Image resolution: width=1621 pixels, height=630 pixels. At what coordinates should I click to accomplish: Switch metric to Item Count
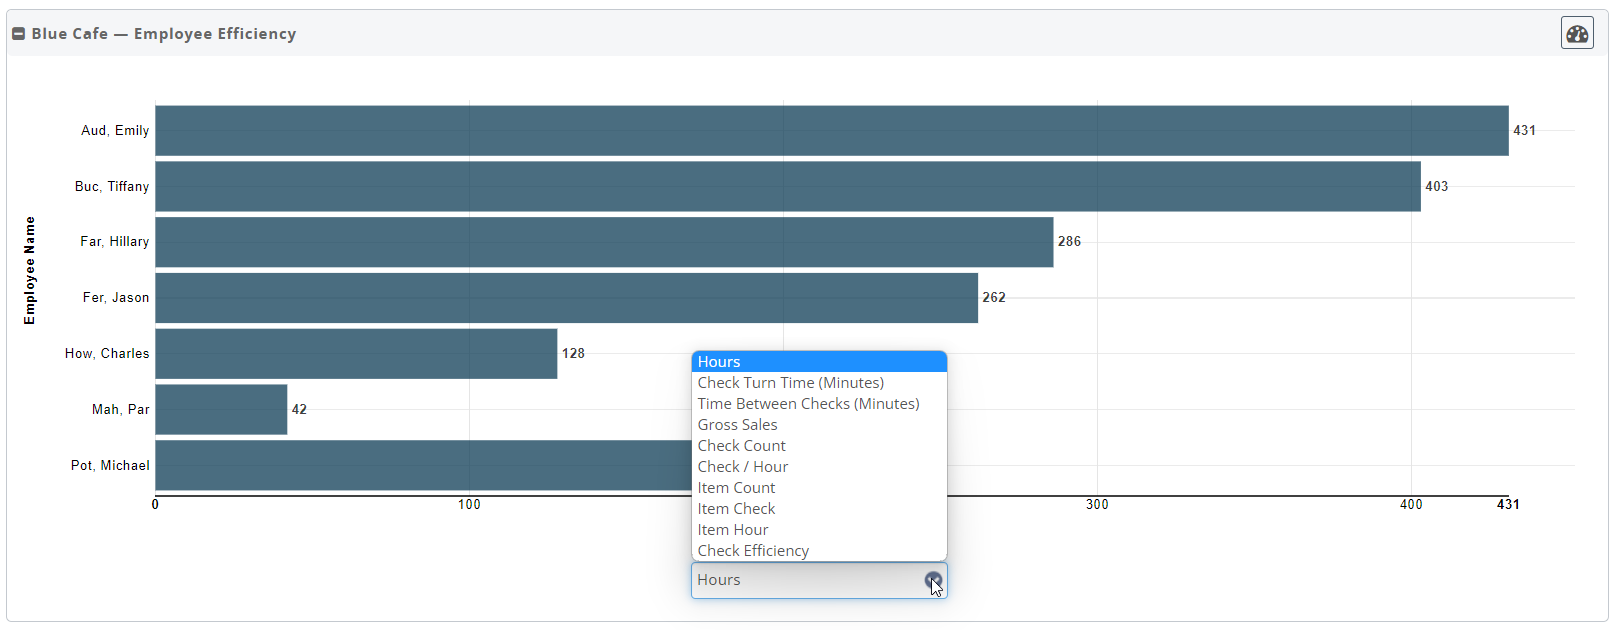point(736,488)
